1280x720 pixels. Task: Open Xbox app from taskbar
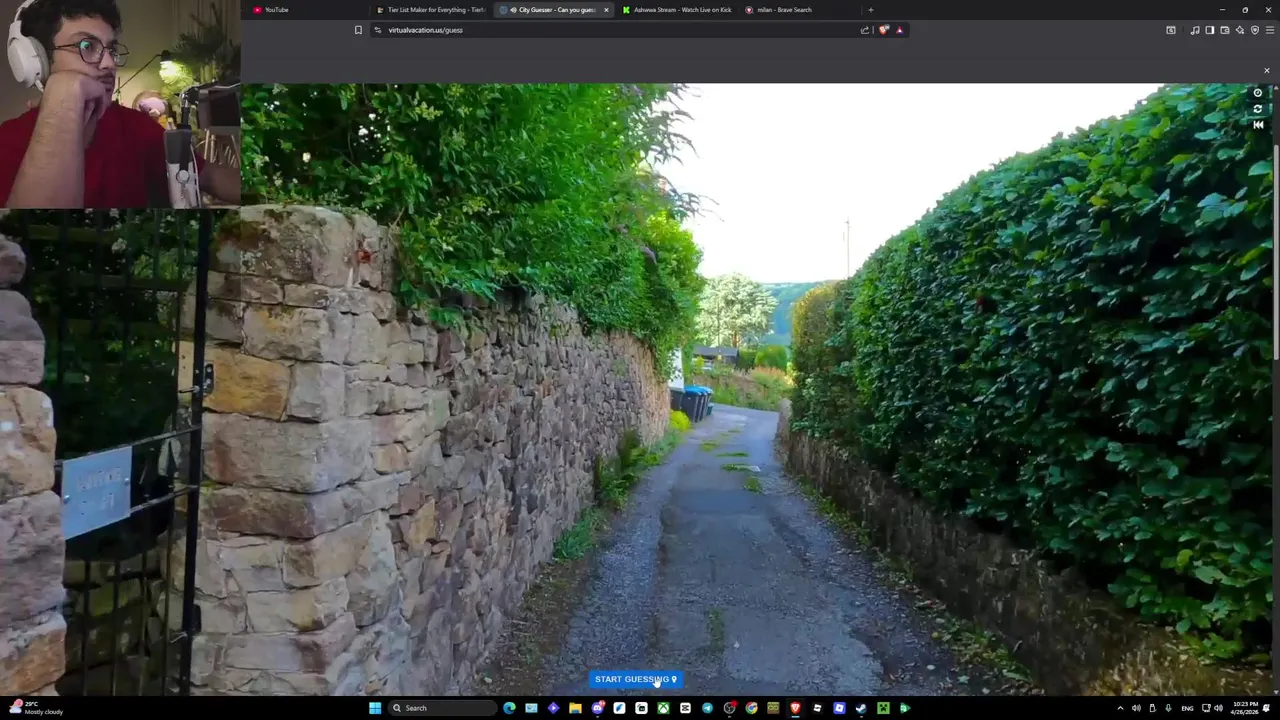coord(663,708)
